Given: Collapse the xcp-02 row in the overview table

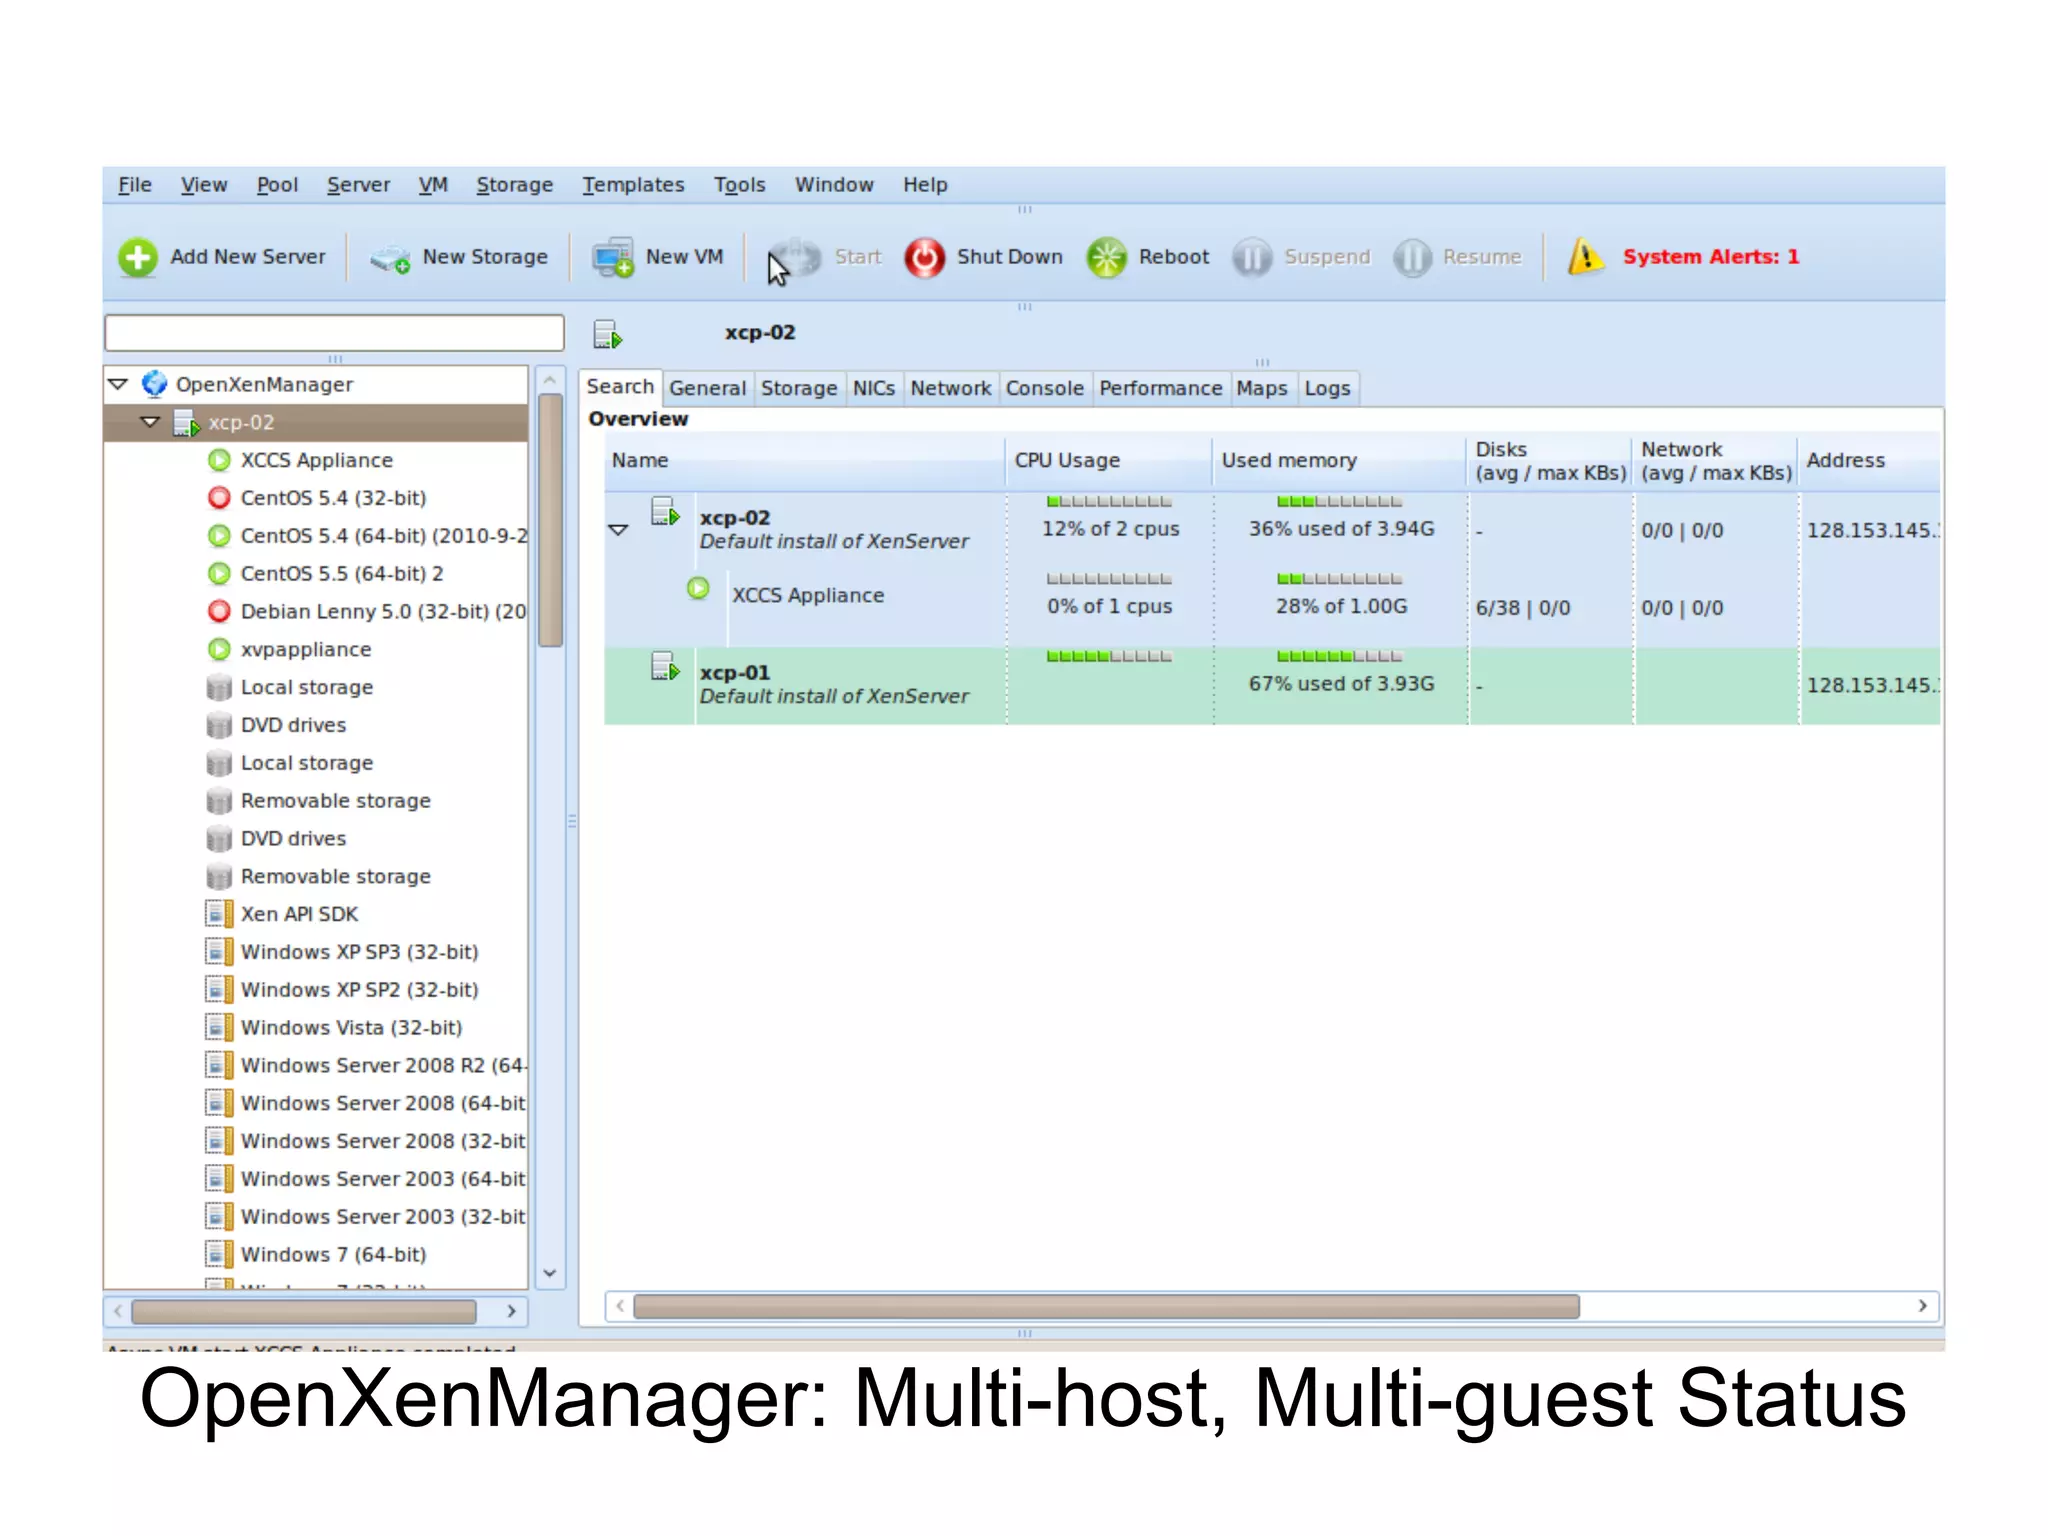Looking at the screenshot, I should (618, 530).
